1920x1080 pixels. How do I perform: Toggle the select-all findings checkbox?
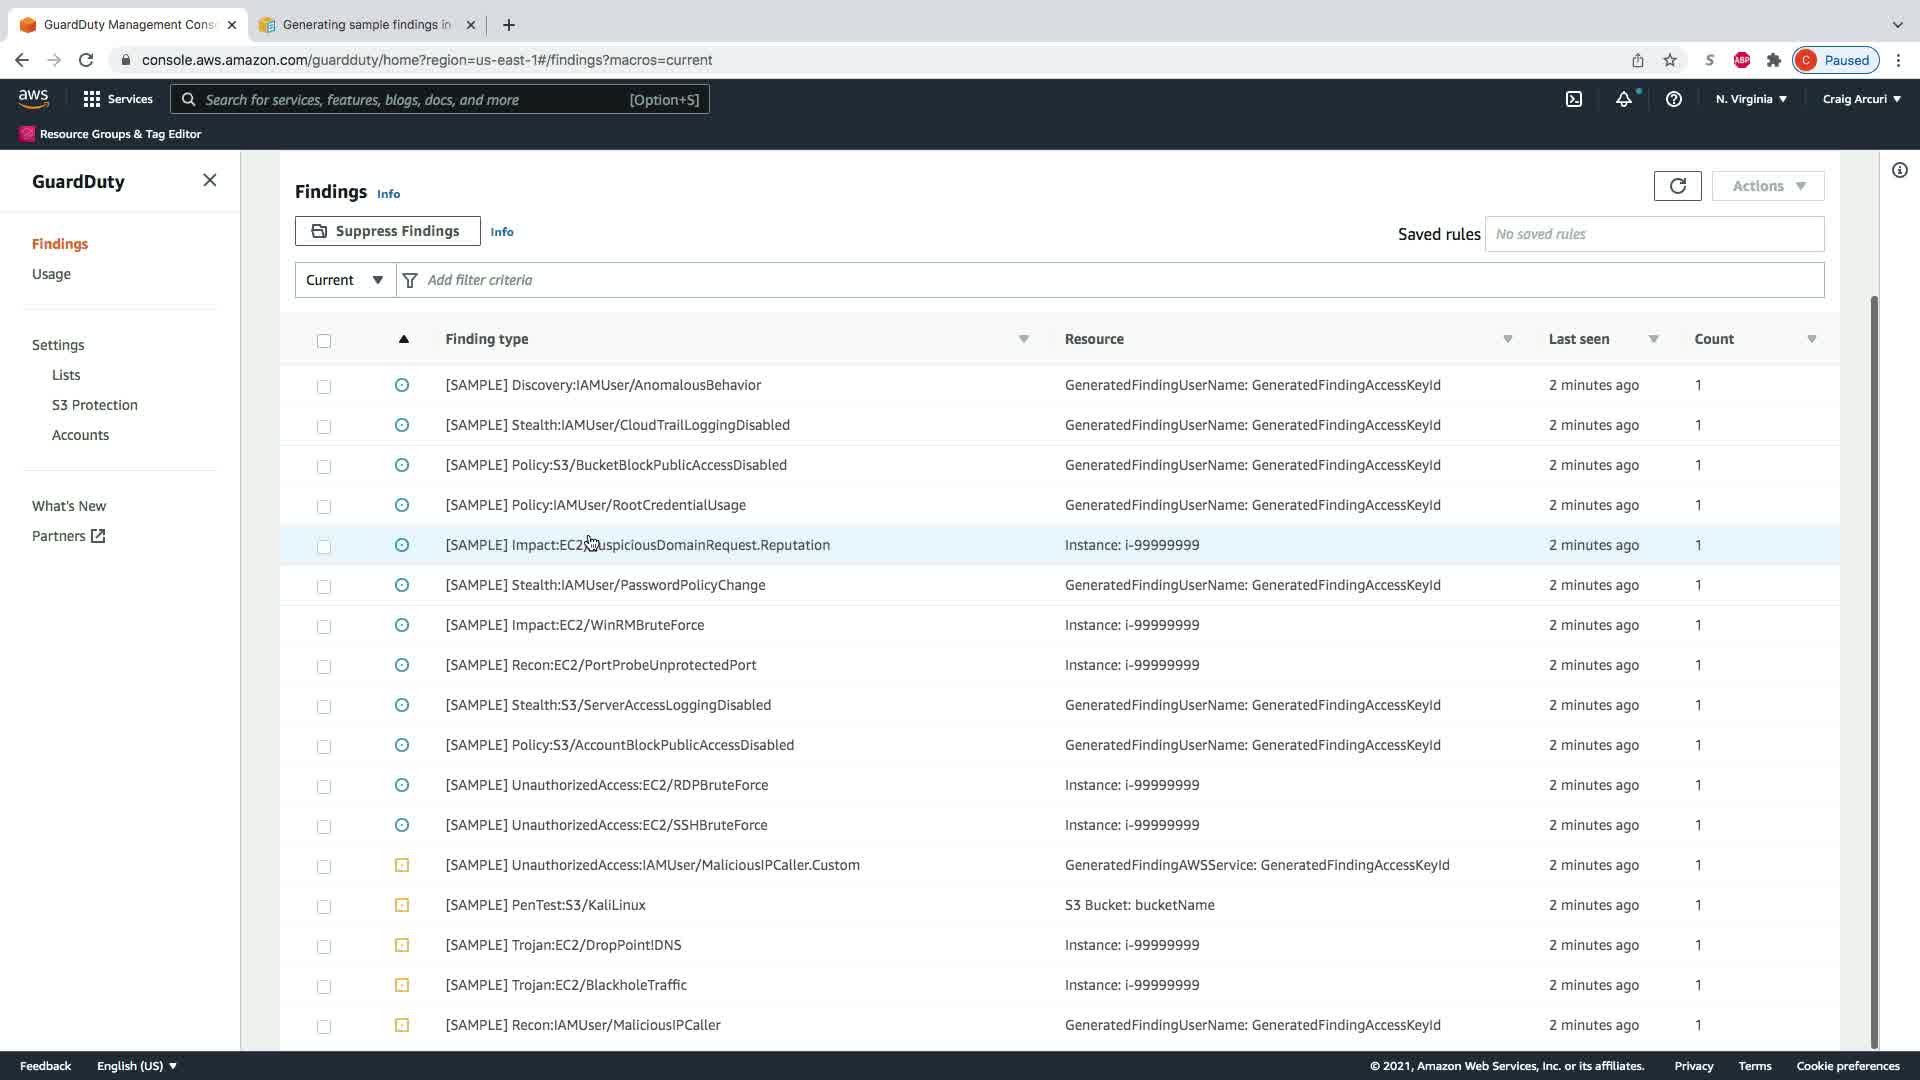click(x=324, y=341)
